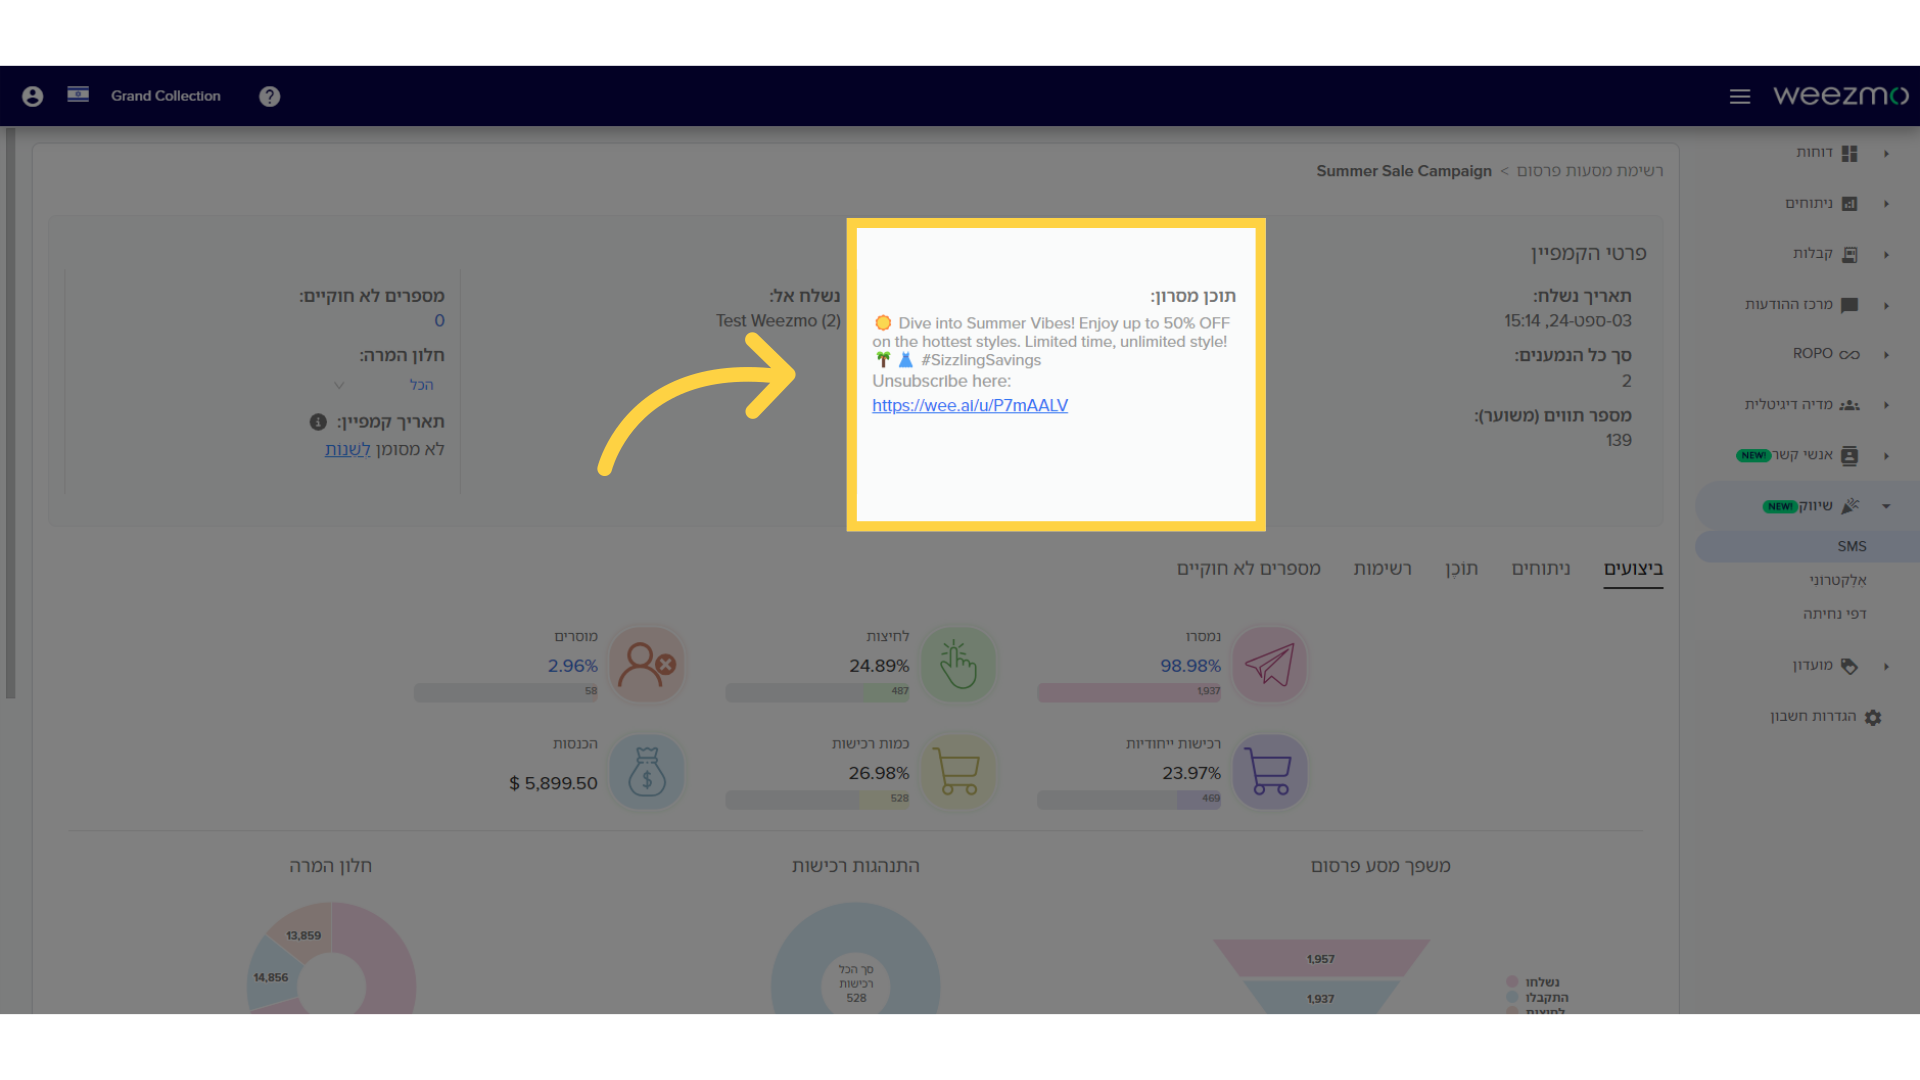The width and height of the screenshot is (1920, 1080).
Task: Open the unsubscribe link wee.ai/u/P7mAALV
Action: coord(970,405)
